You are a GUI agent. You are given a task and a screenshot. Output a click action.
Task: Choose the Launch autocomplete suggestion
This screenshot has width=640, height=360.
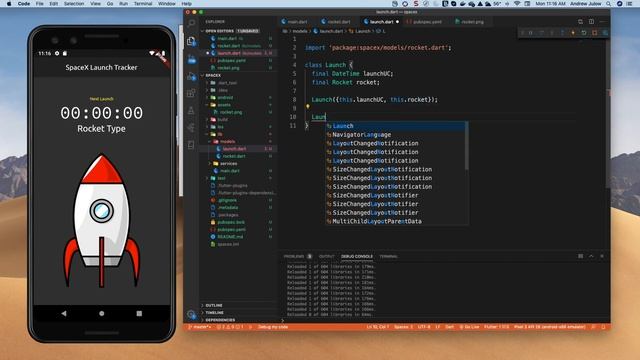[x=395, y=126]
